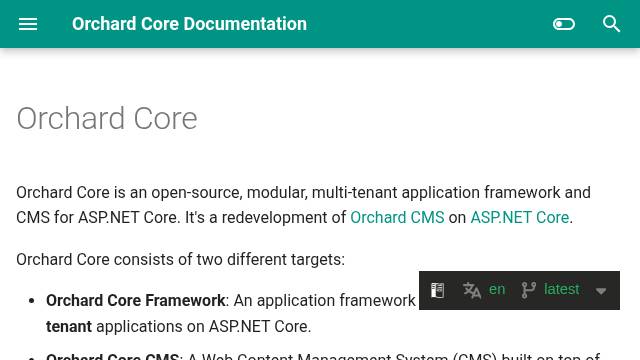Toggle dark/light color scheme switch
Screen dimensions: 640x360
click(x=564, y=24)
